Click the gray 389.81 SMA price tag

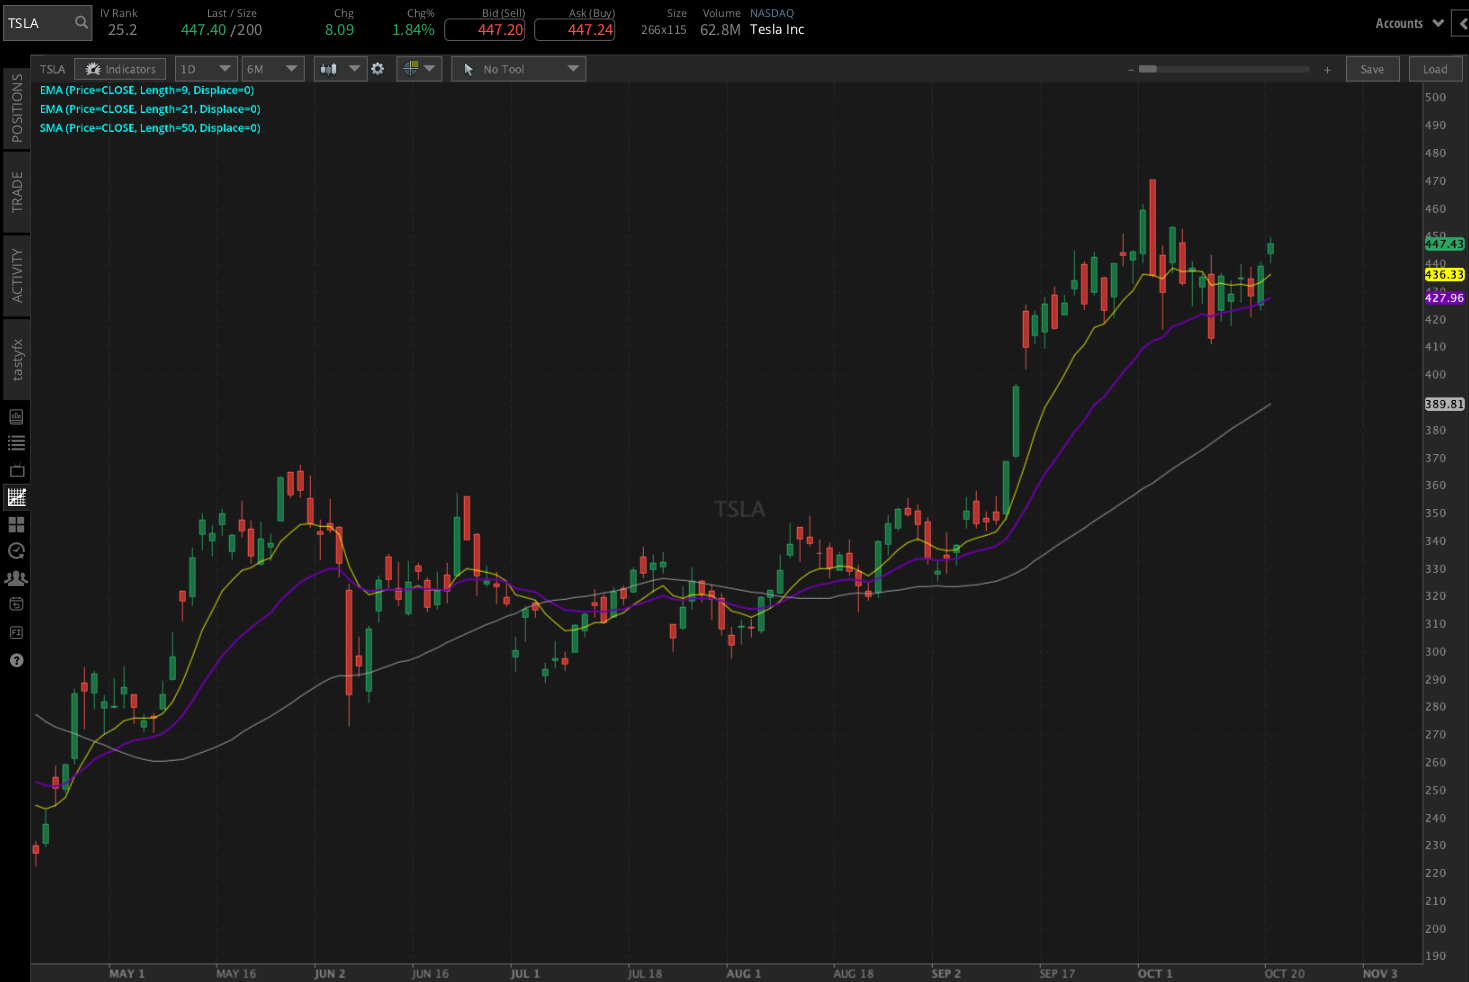[1444, 404]
